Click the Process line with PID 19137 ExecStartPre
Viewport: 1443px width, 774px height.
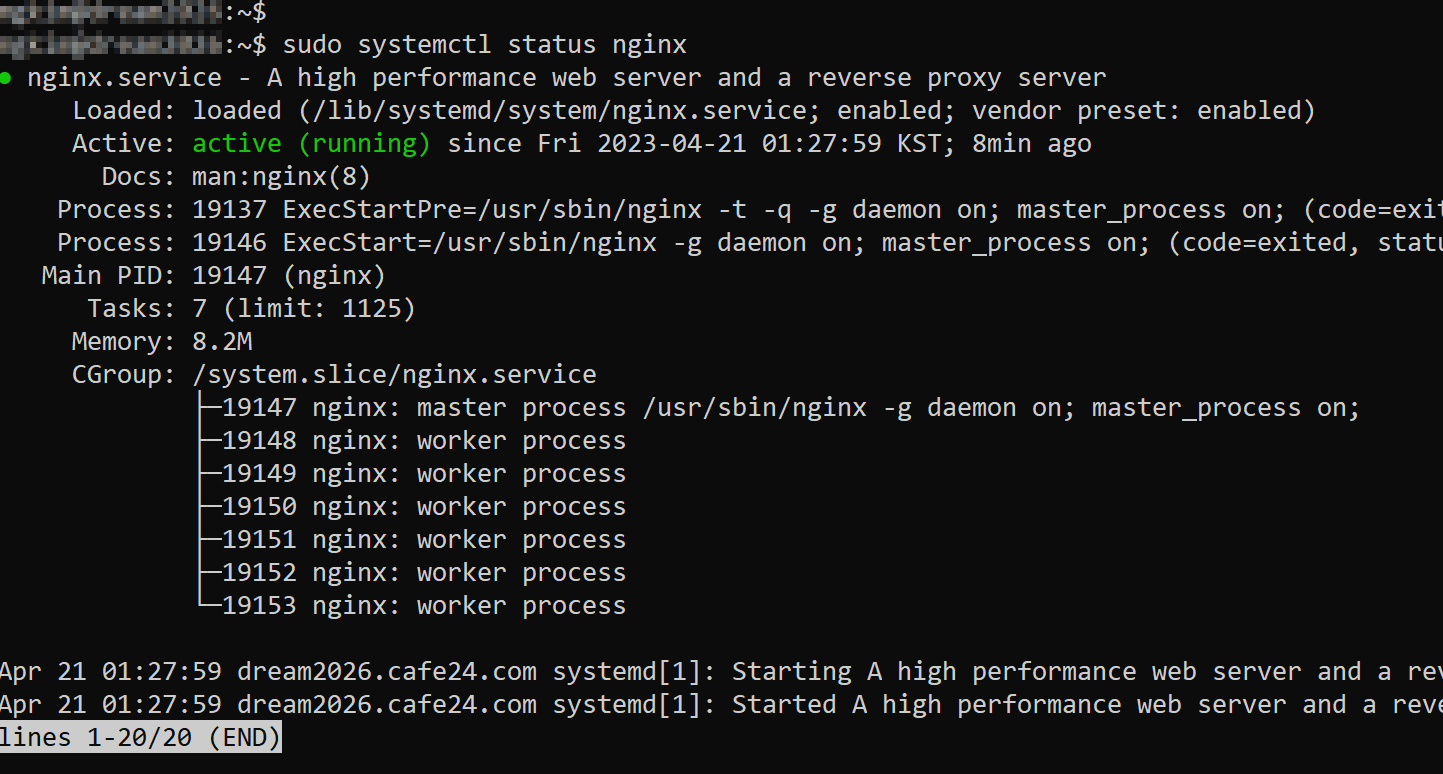point(750,210)
